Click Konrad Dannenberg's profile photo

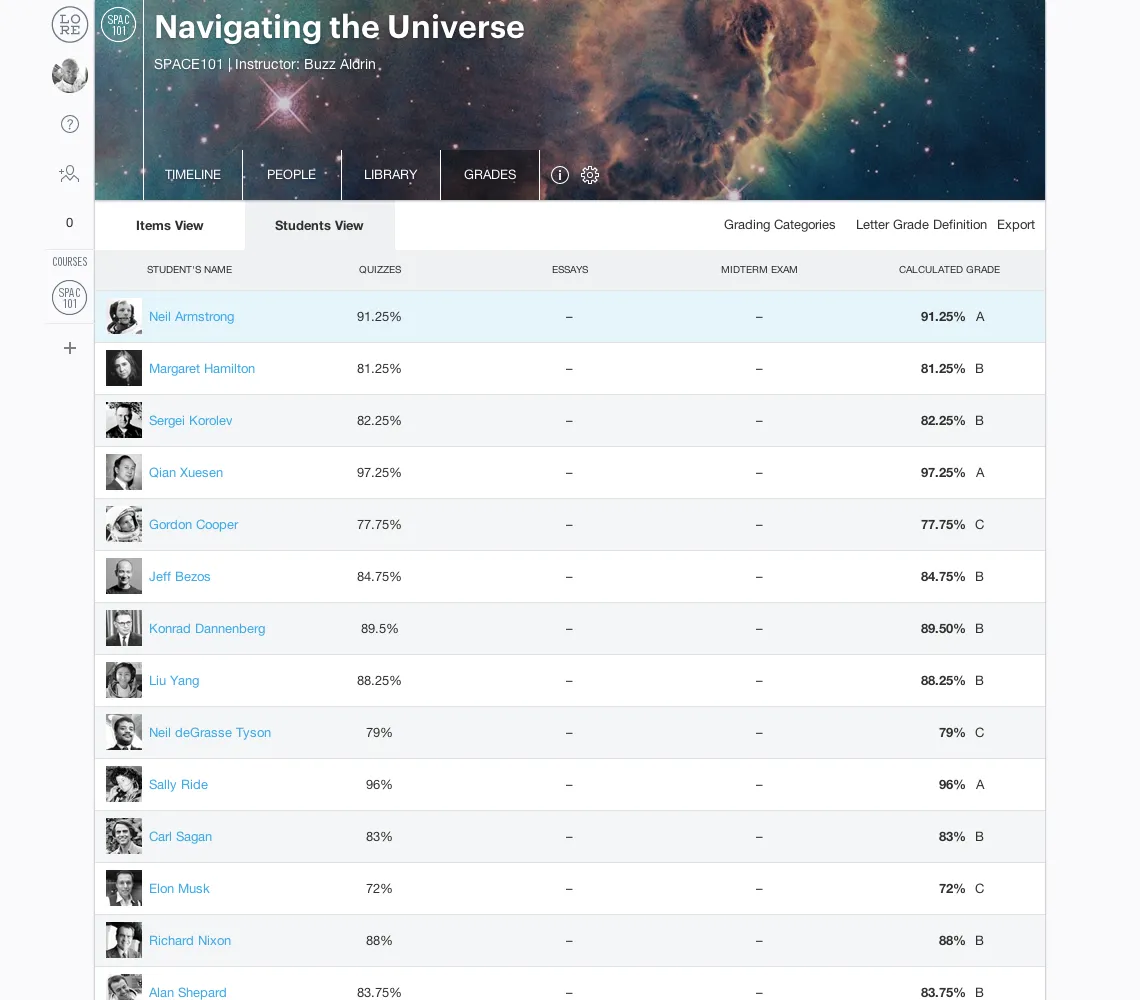(x=124, y=628)
